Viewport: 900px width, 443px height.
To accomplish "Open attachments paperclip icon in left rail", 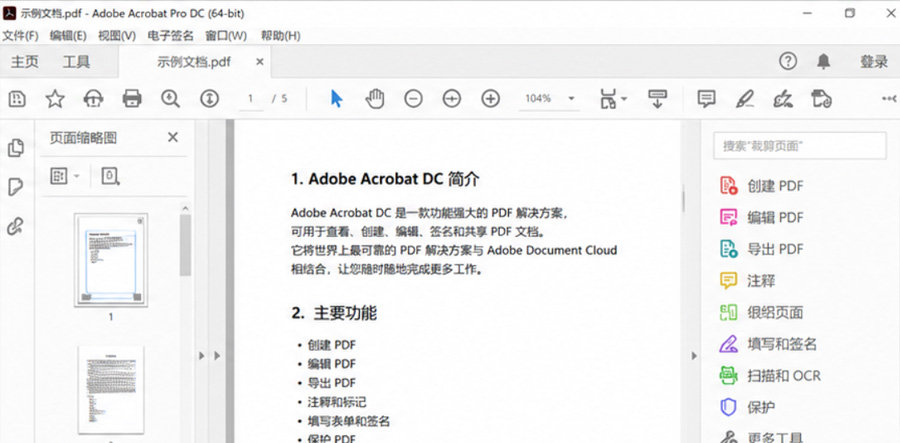I will click(15, 227).
